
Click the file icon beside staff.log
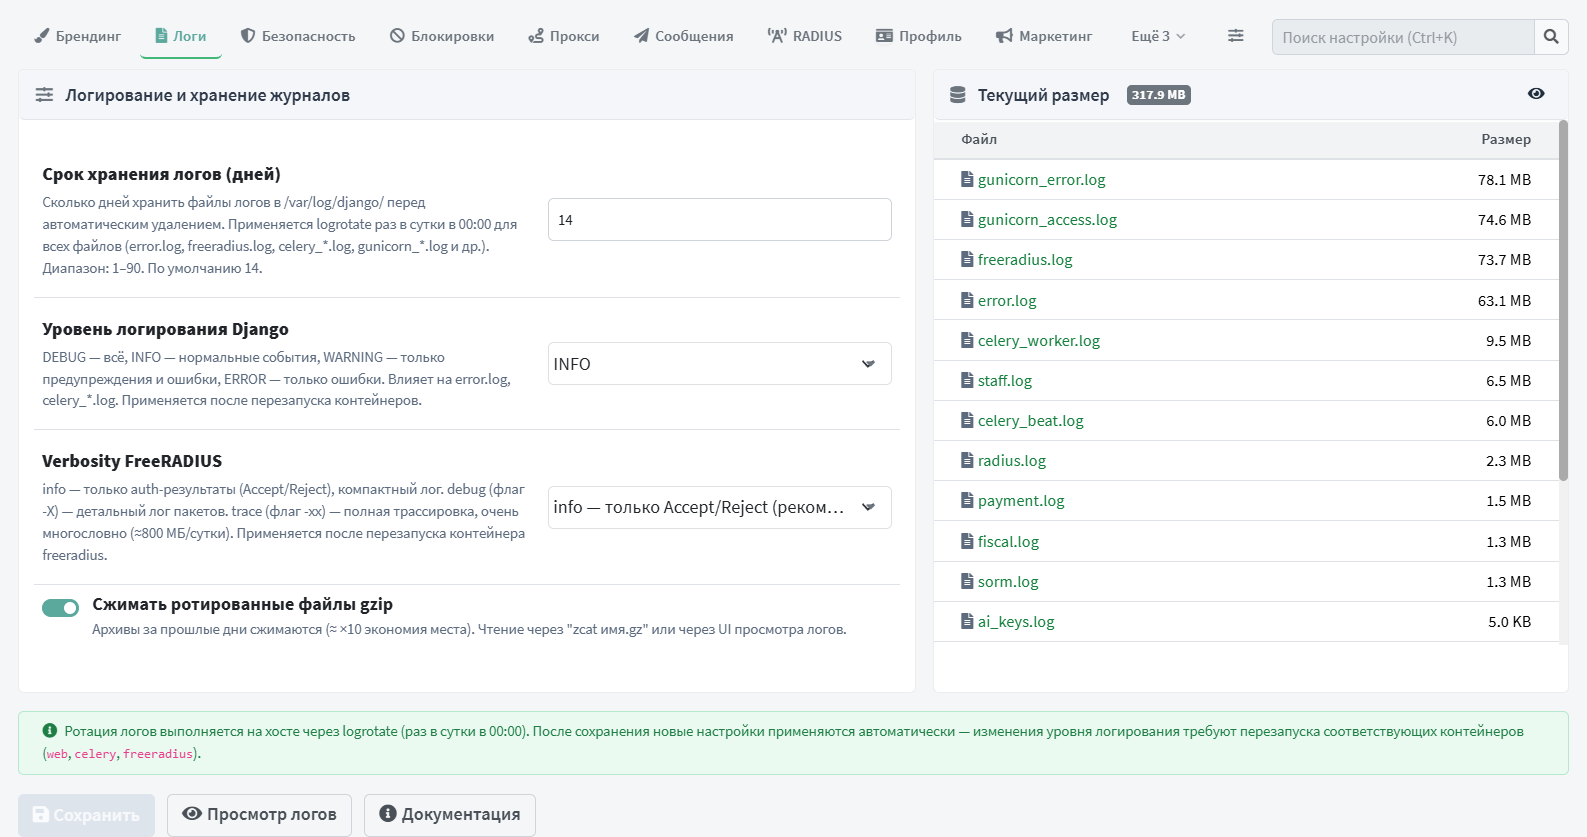tap(967, 381)
